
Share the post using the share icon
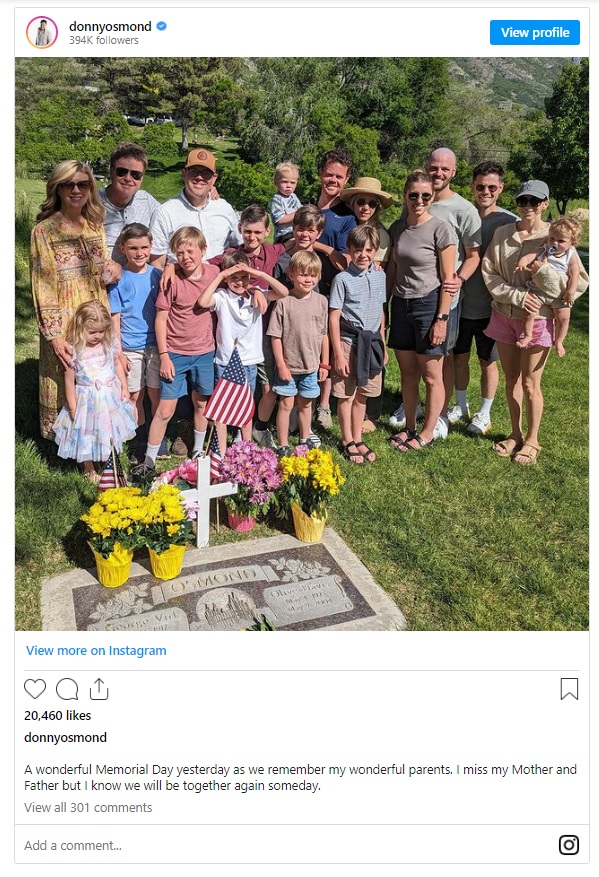pos(99,689)
